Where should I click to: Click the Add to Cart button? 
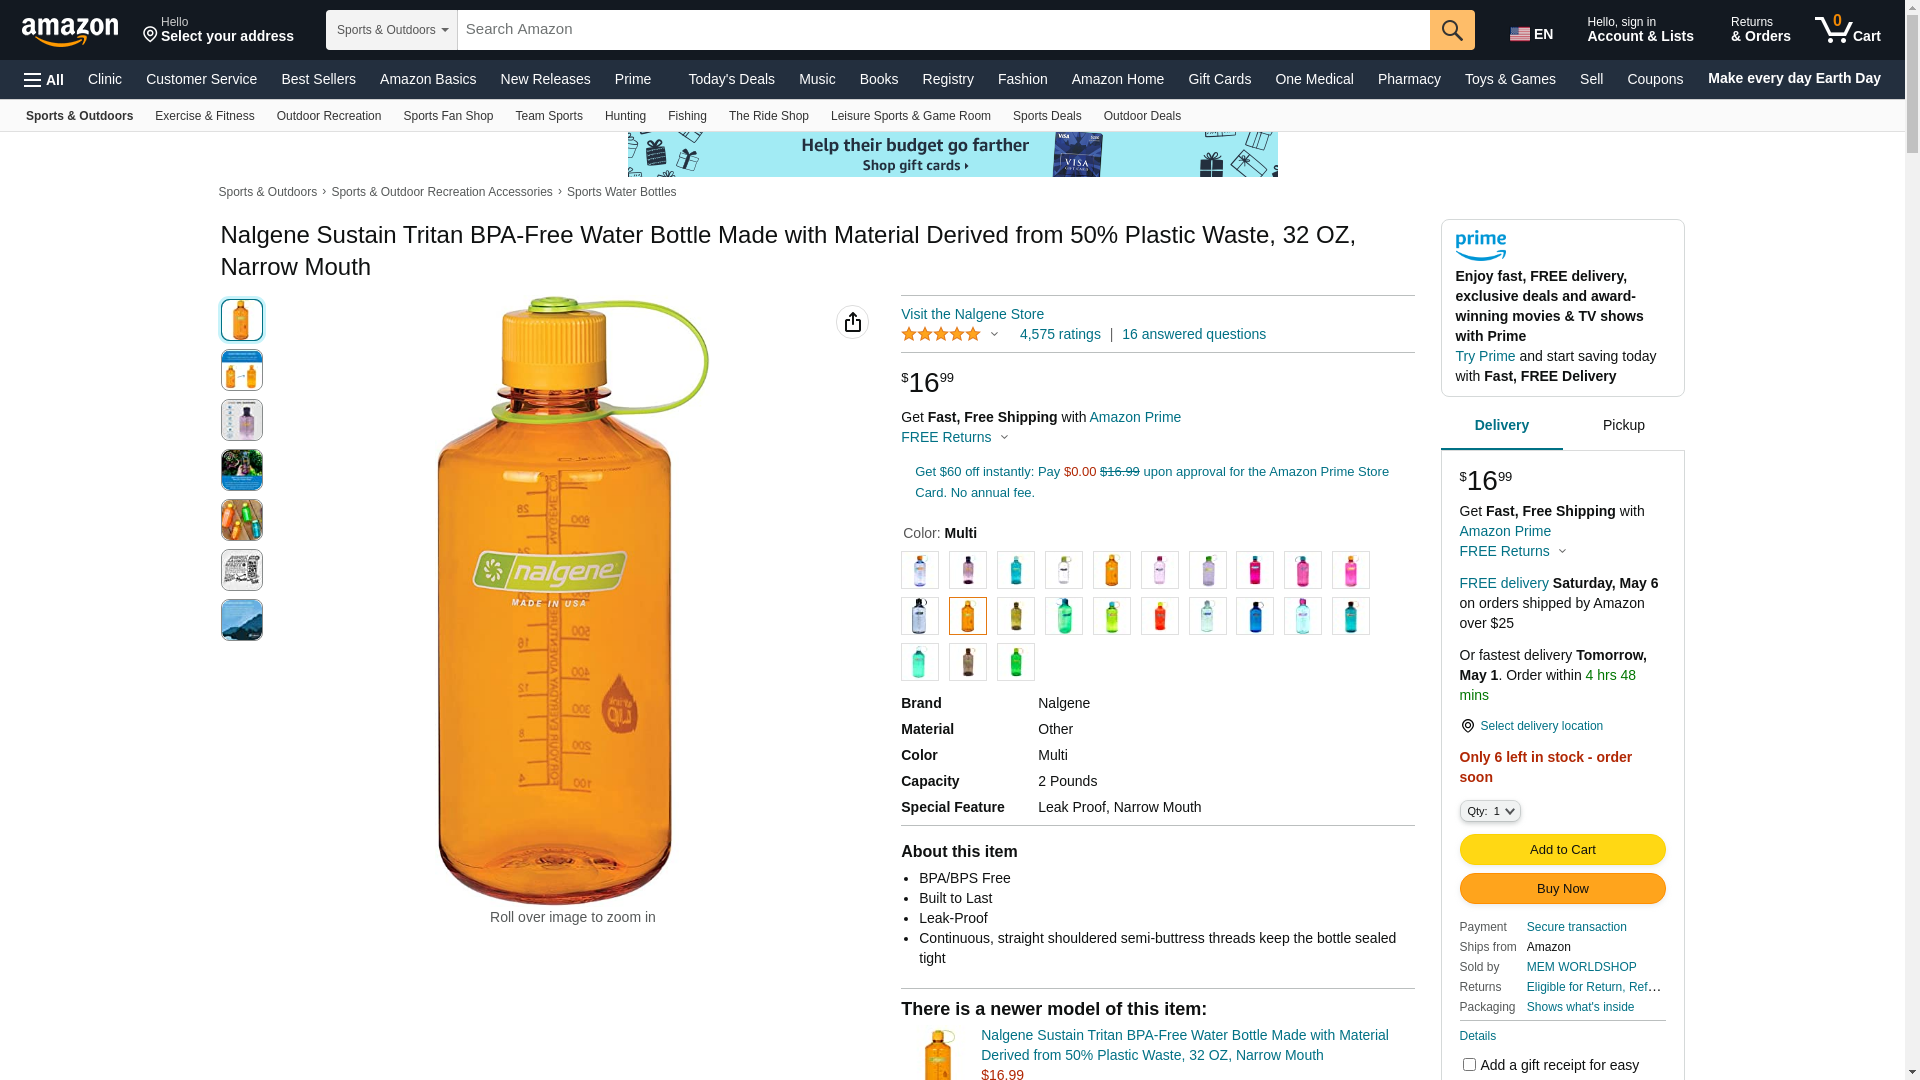click(x=1562, y=849)
